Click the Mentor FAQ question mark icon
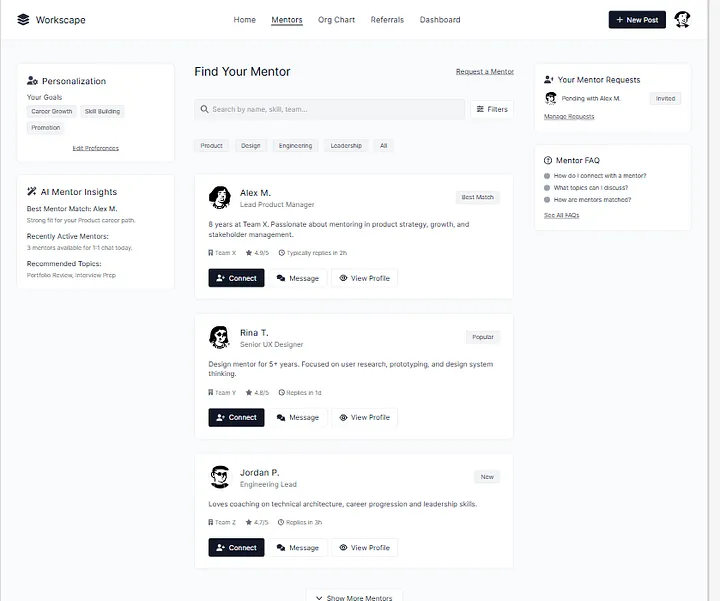 point(548,160)
